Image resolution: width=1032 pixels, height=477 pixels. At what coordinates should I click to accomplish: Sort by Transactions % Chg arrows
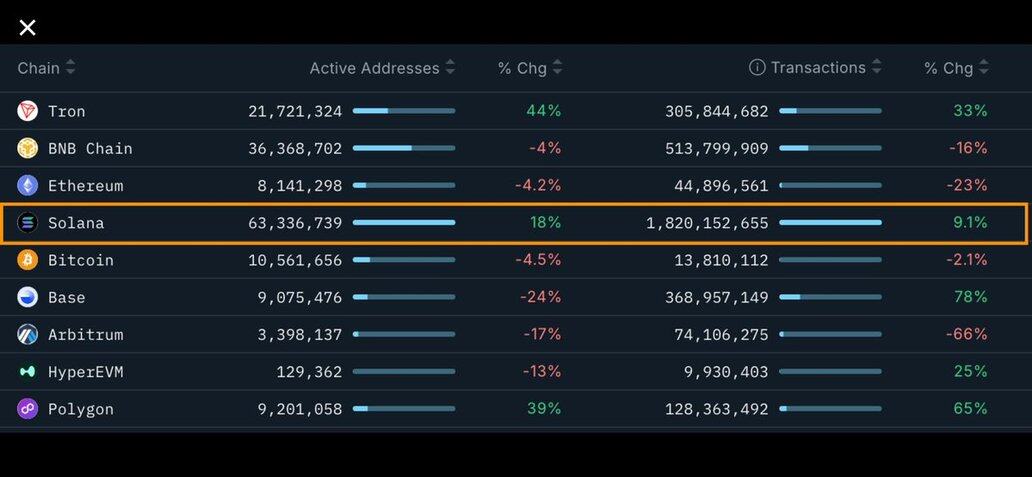pyautogui.click(x=984, y=68)
